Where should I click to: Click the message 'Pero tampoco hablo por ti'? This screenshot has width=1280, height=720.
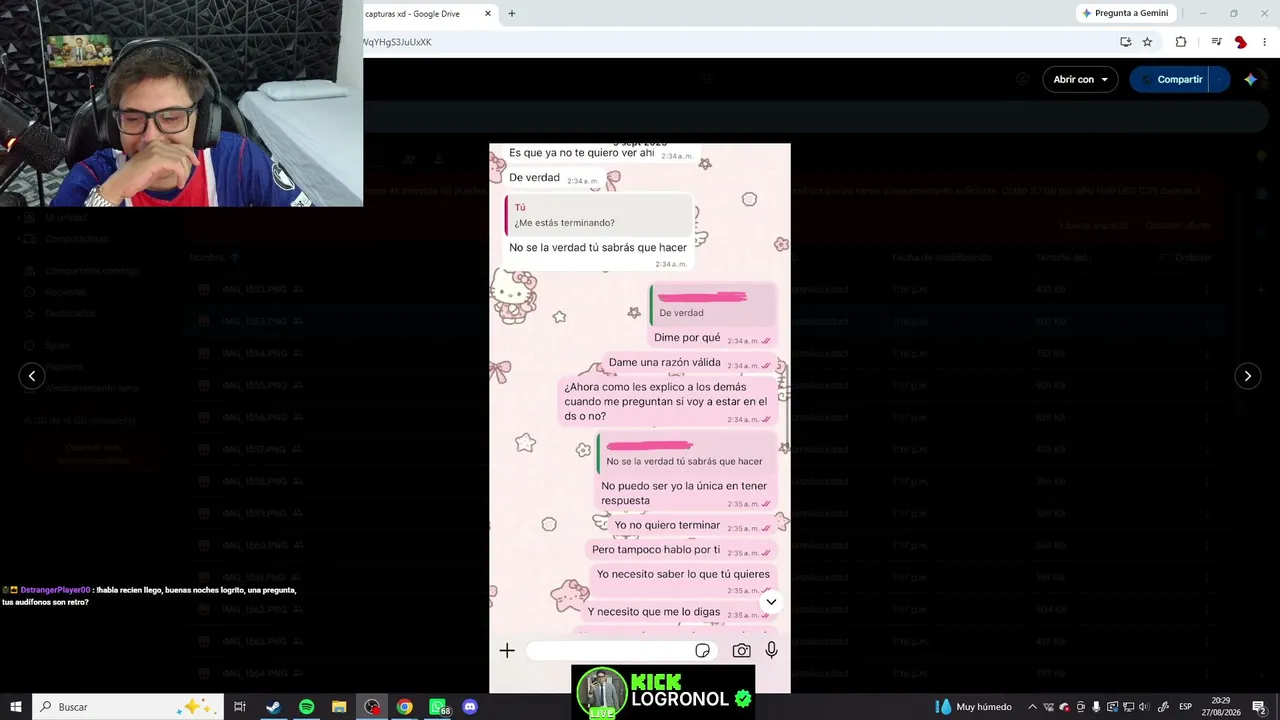tap(681, 550)
